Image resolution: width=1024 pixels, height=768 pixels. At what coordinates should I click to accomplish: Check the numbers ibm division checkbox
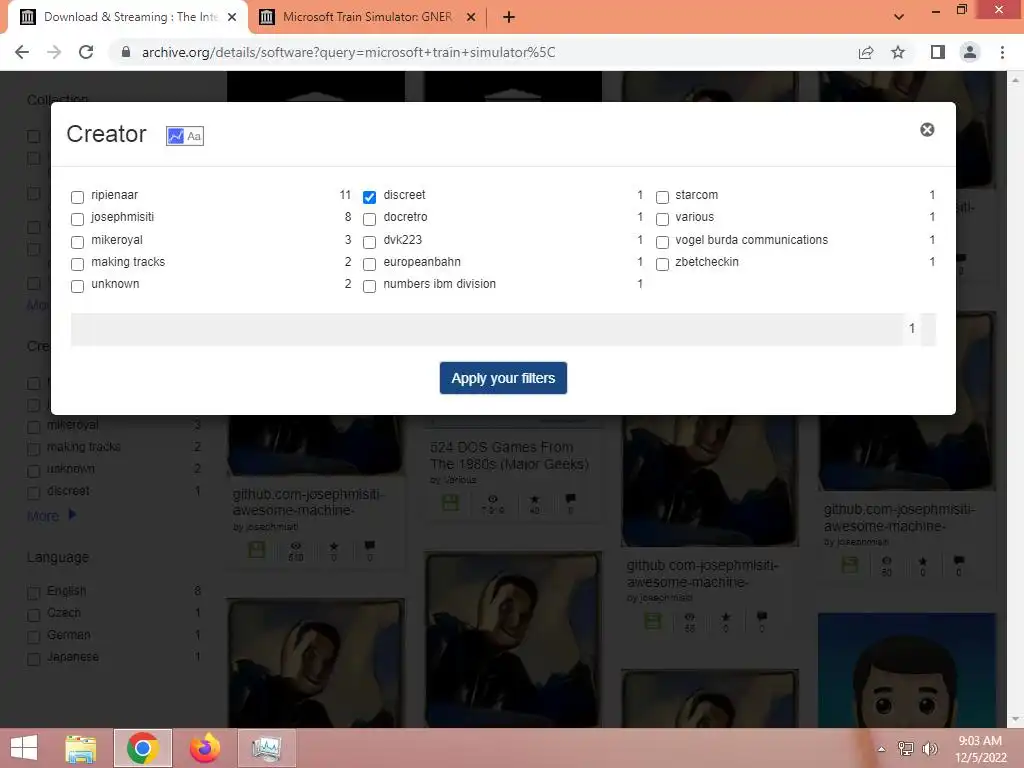(370, 286)
